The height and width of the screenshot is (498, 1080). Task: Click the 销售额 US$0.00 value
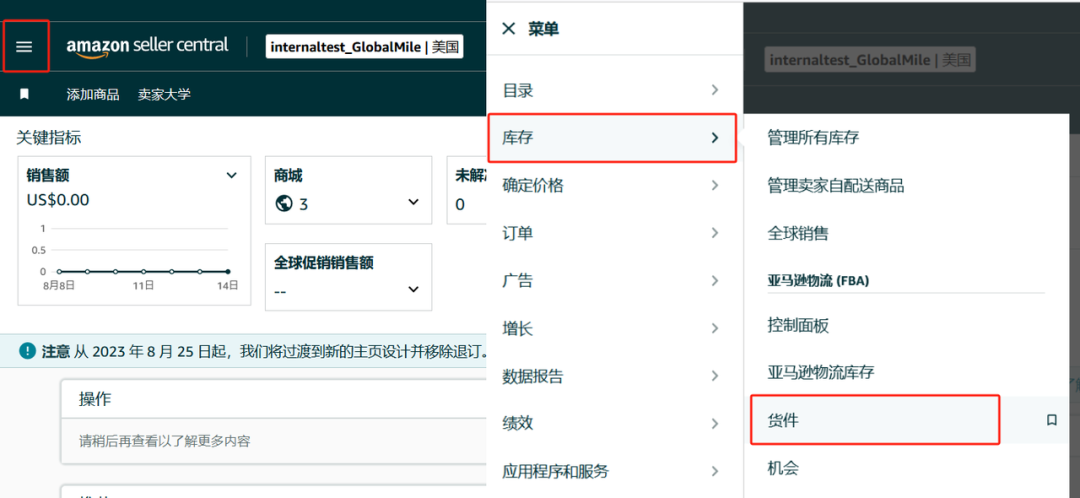point(58,200)
